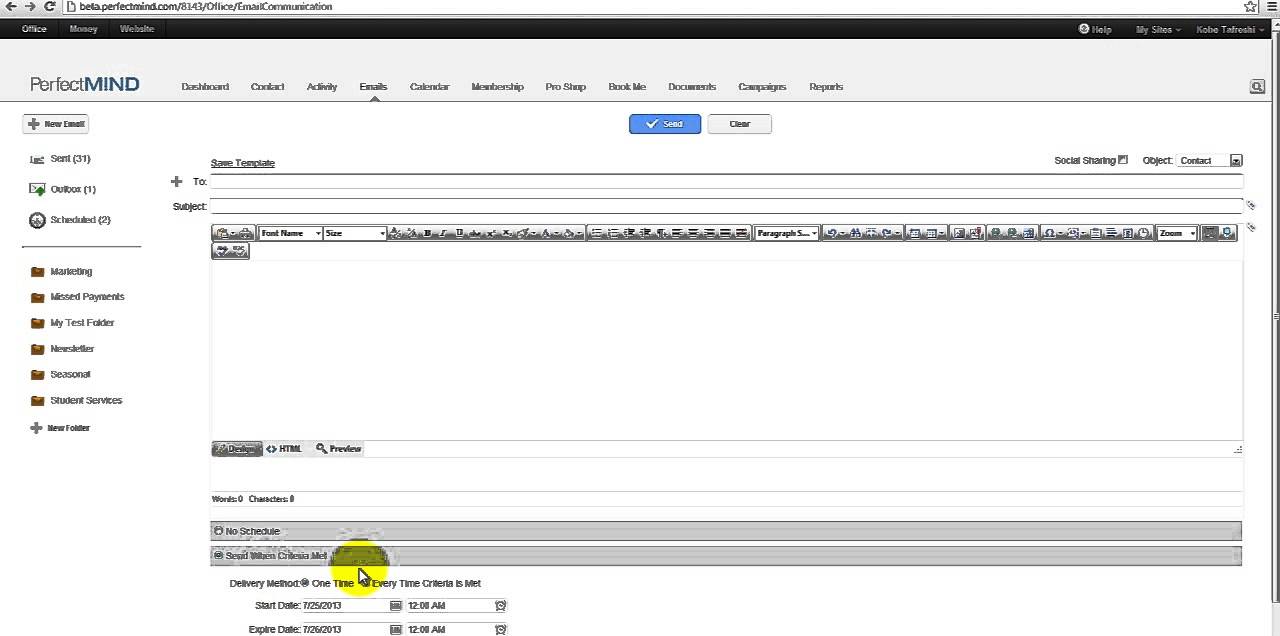Screen dimensions: 1280x636
Task: Open the Calendar menu
Action: click(429, 87)
